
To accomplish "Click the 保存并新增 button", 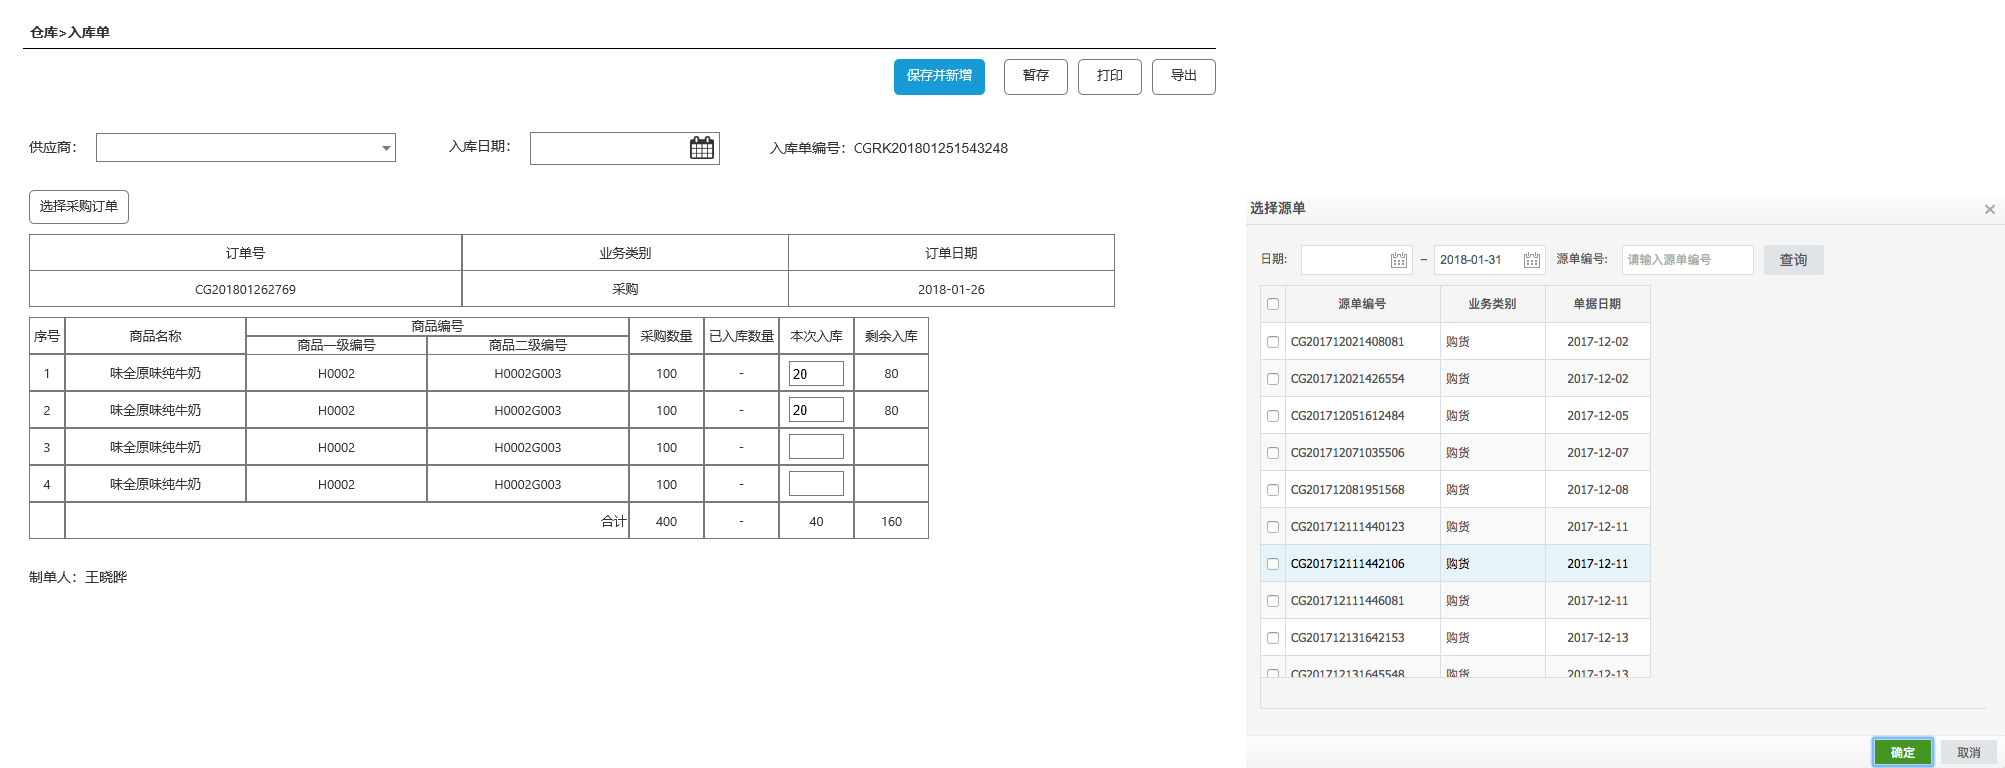I will (x=939, y=77).
